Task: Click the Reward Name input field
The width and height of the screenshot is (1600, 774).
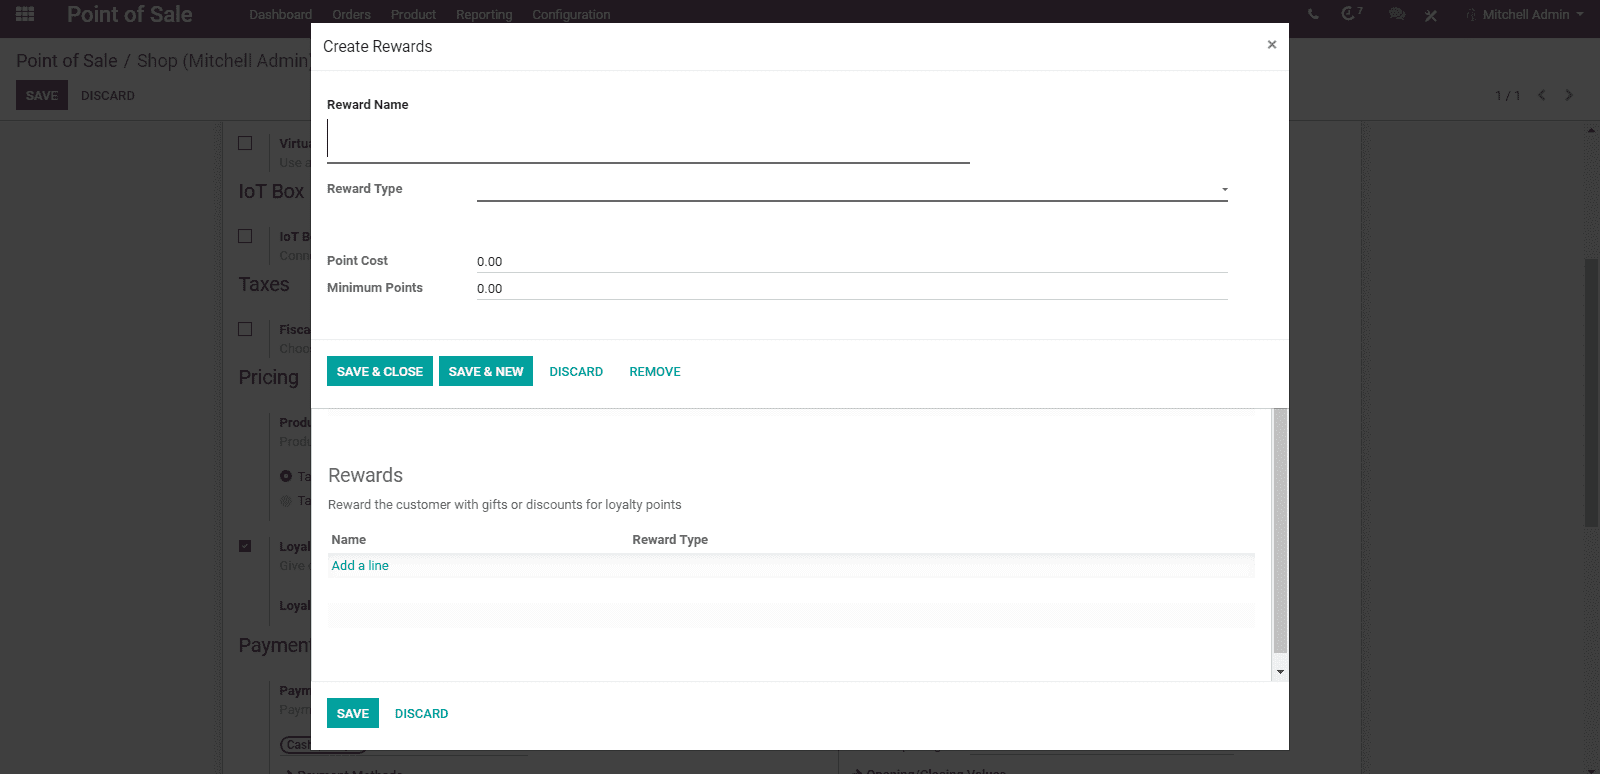Action: point(648,140)
